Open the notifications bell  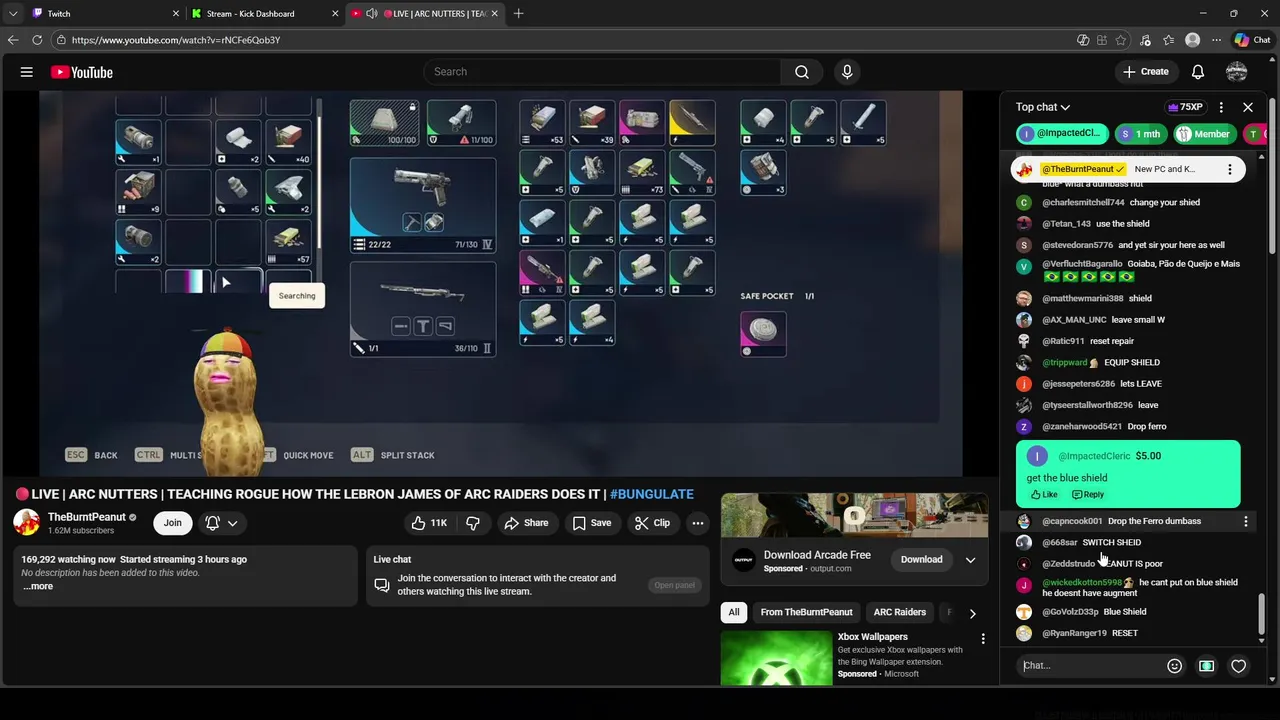coord(1198,72)
